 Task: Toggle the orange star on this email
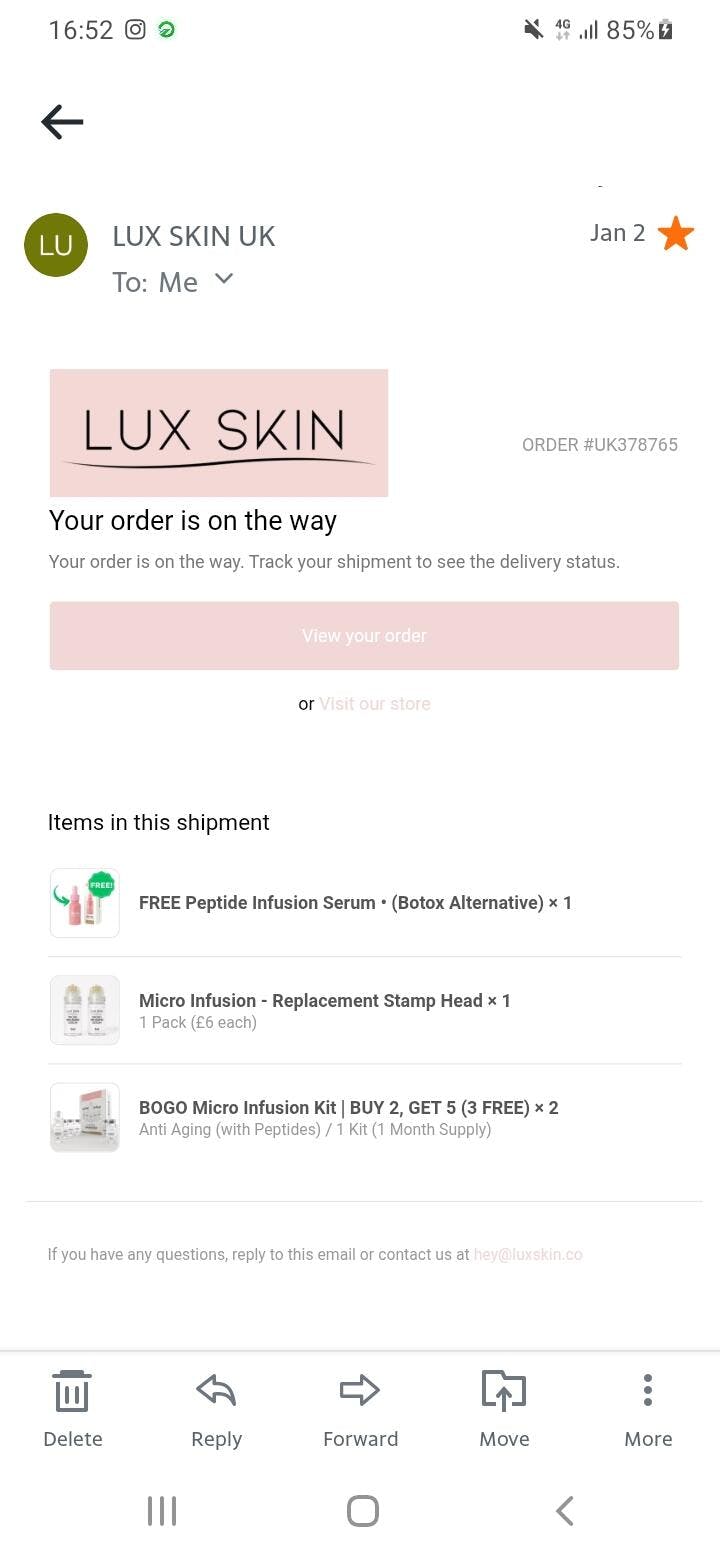coord(676,234)
